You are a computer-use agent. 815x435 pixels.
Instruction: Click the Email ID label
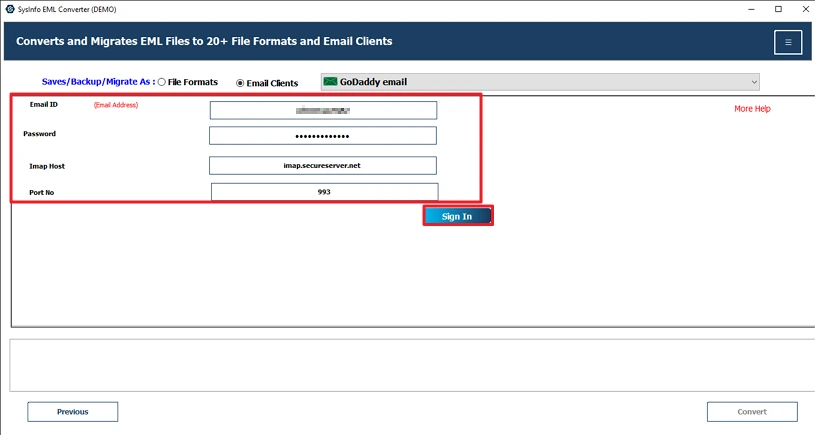[44, 104]
